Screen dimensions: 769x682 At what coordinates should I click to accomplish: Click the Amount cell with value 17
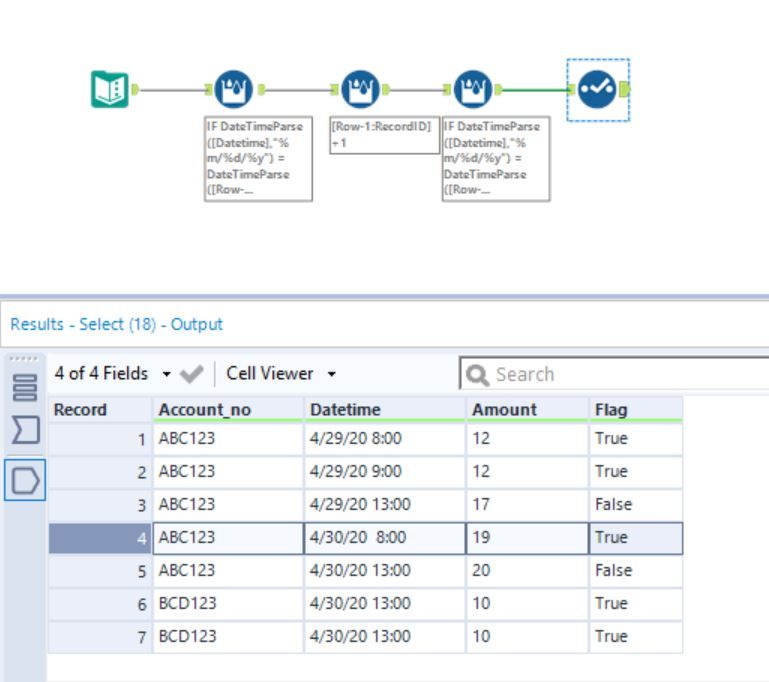pyautogui.click(x=527, y=505)
